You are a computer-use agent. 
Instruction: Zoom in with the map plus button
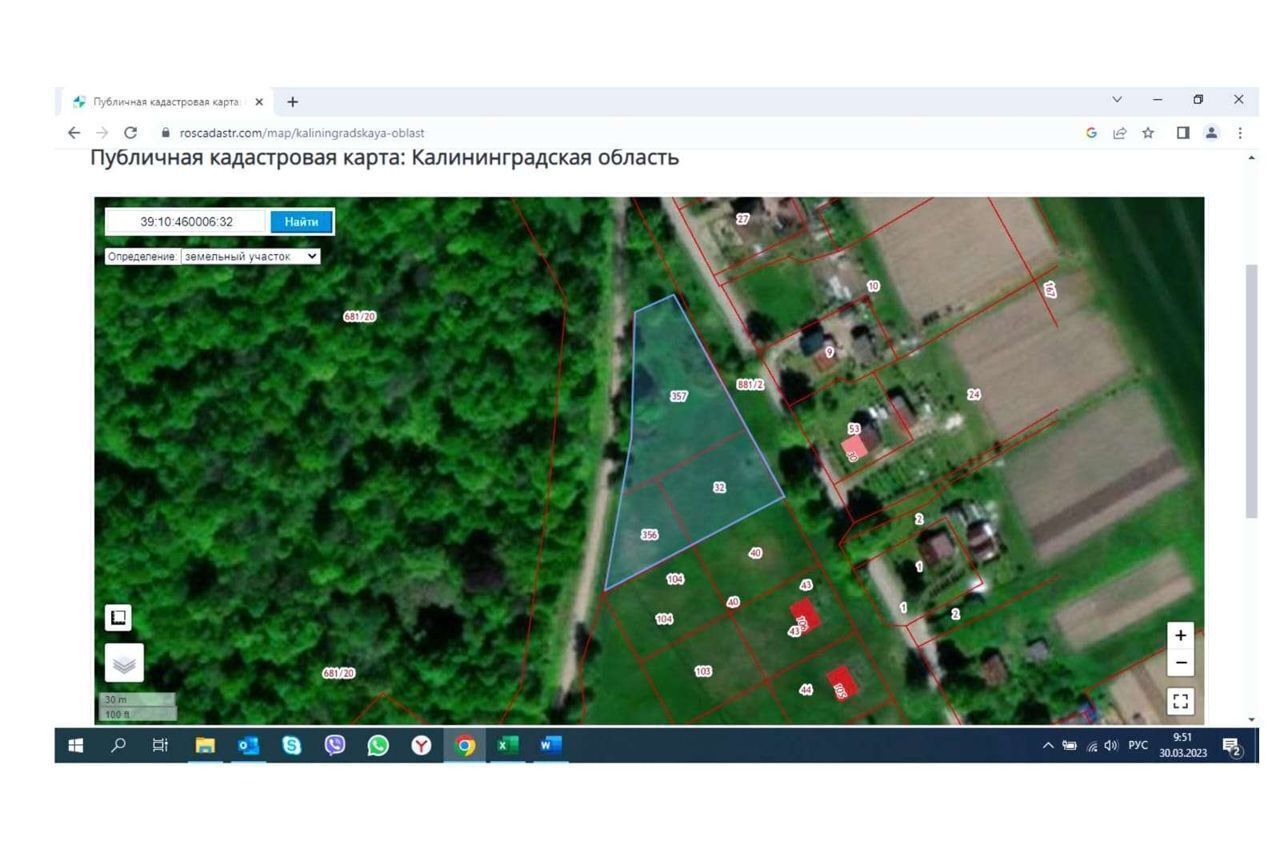click(x=1180, y=635)
